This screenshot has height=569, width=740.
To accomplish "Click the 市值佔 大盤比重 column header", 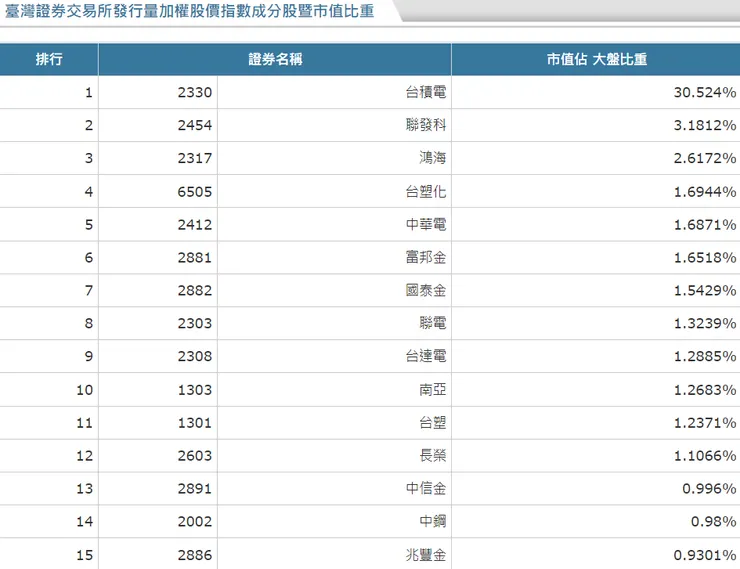I will click(596, 59).
